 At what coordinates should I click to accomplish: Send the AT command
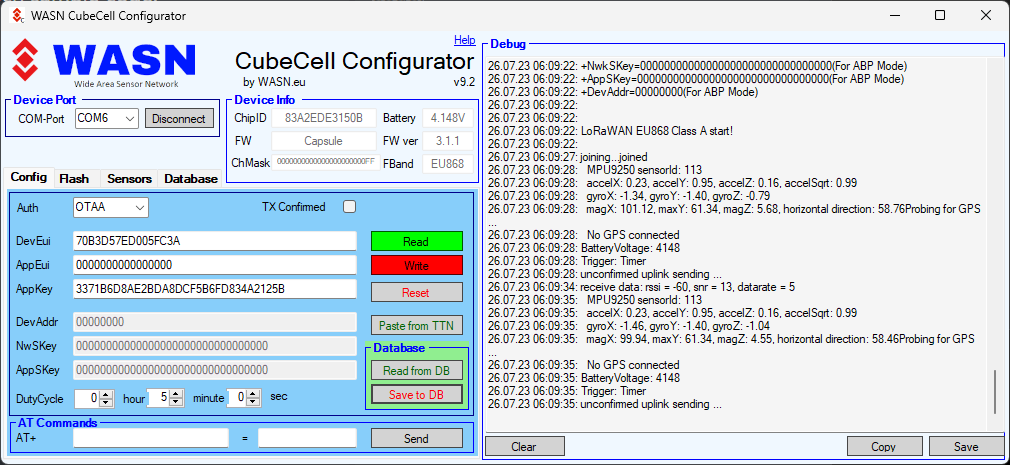coord(416,439)
